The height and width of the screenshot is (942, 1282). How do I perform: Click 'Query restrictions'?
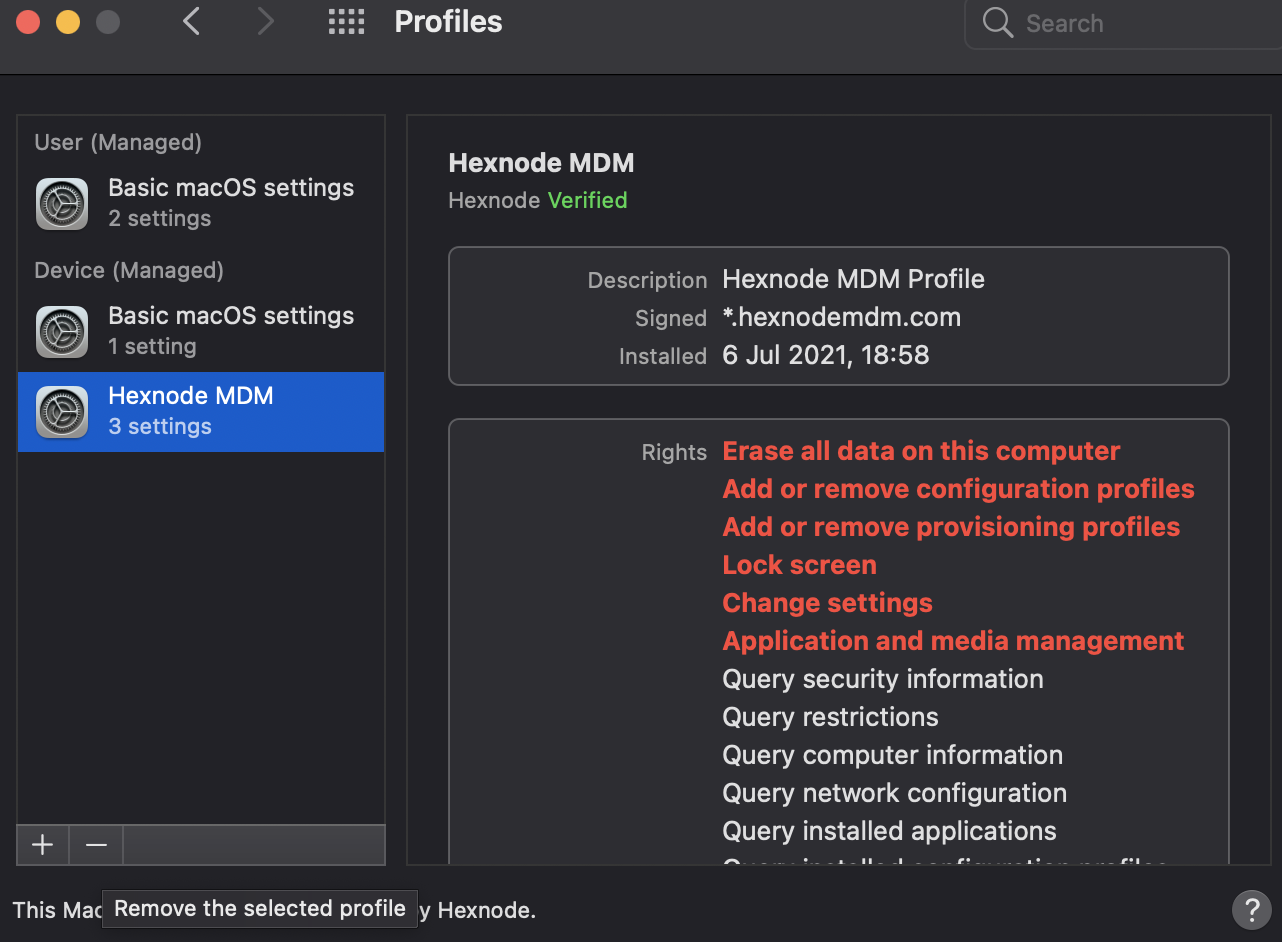coord(830,717)
